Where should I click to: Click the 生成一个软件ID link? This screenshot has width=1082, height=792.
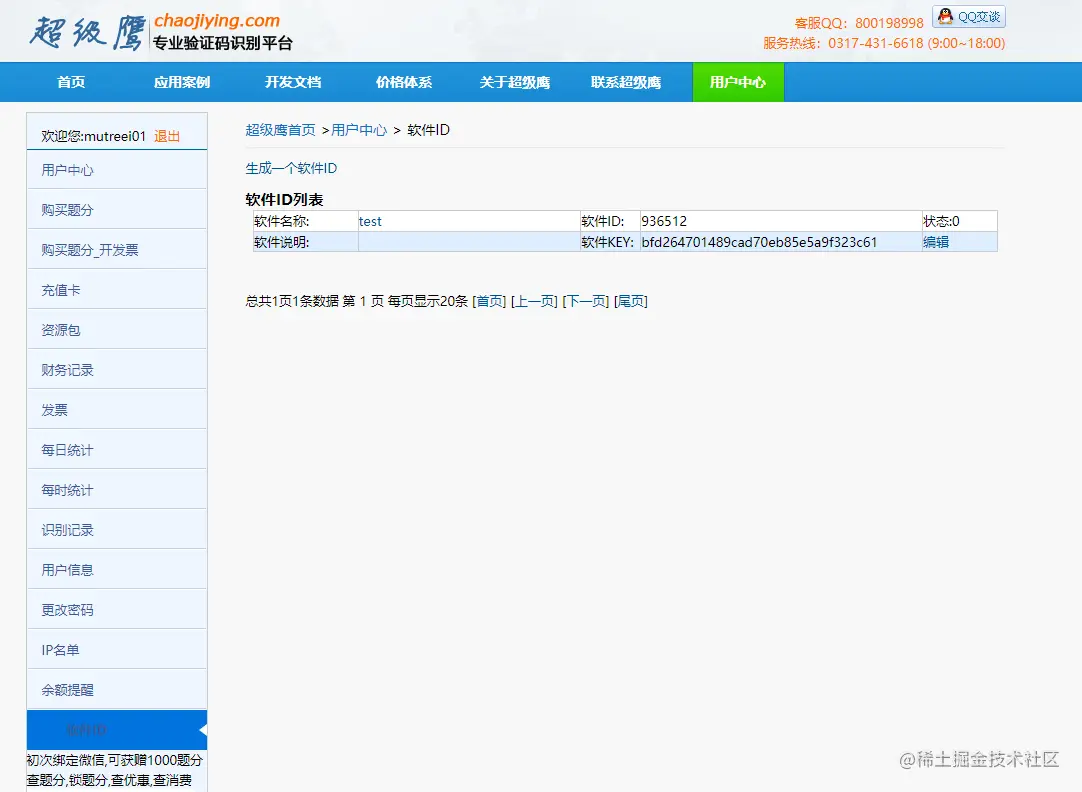[291, 168]
